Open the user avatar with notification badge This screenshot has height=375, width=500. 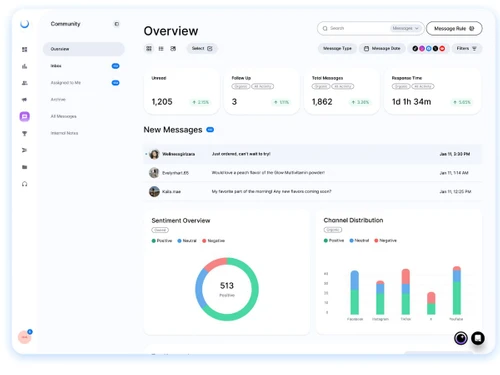click(x=25, y=337)
